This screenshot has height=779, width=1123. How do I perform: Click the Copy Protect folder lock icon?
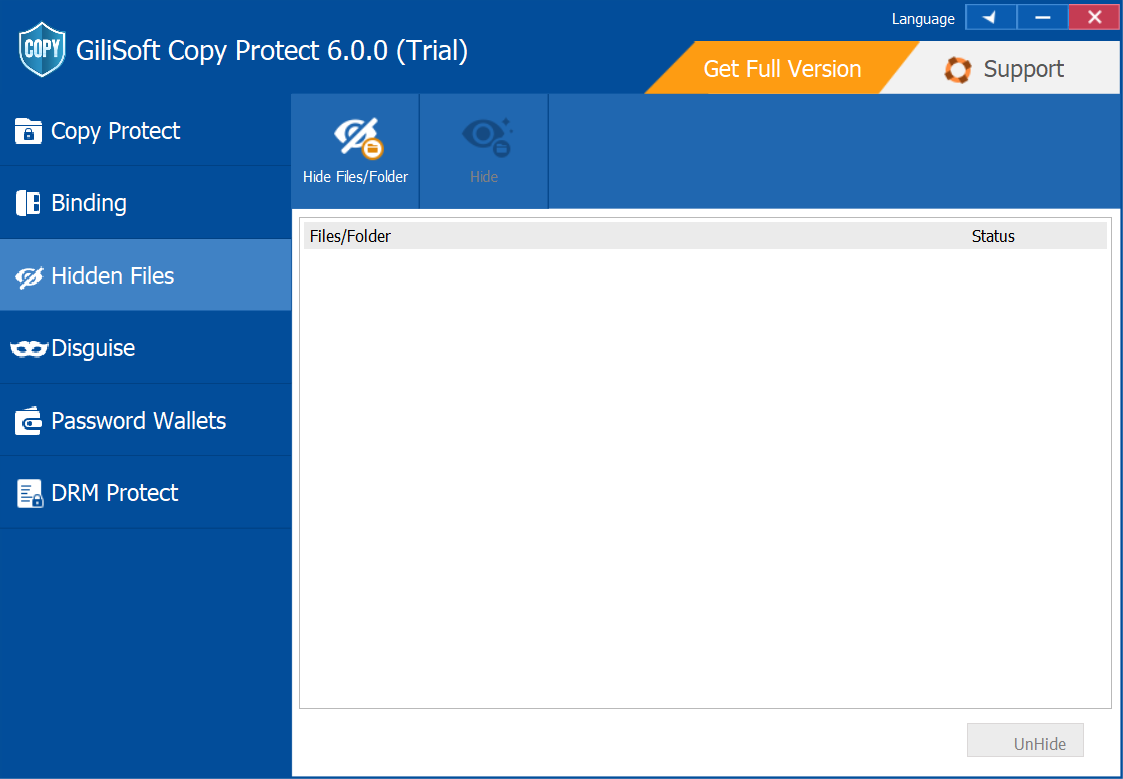(x=28, y=131)
